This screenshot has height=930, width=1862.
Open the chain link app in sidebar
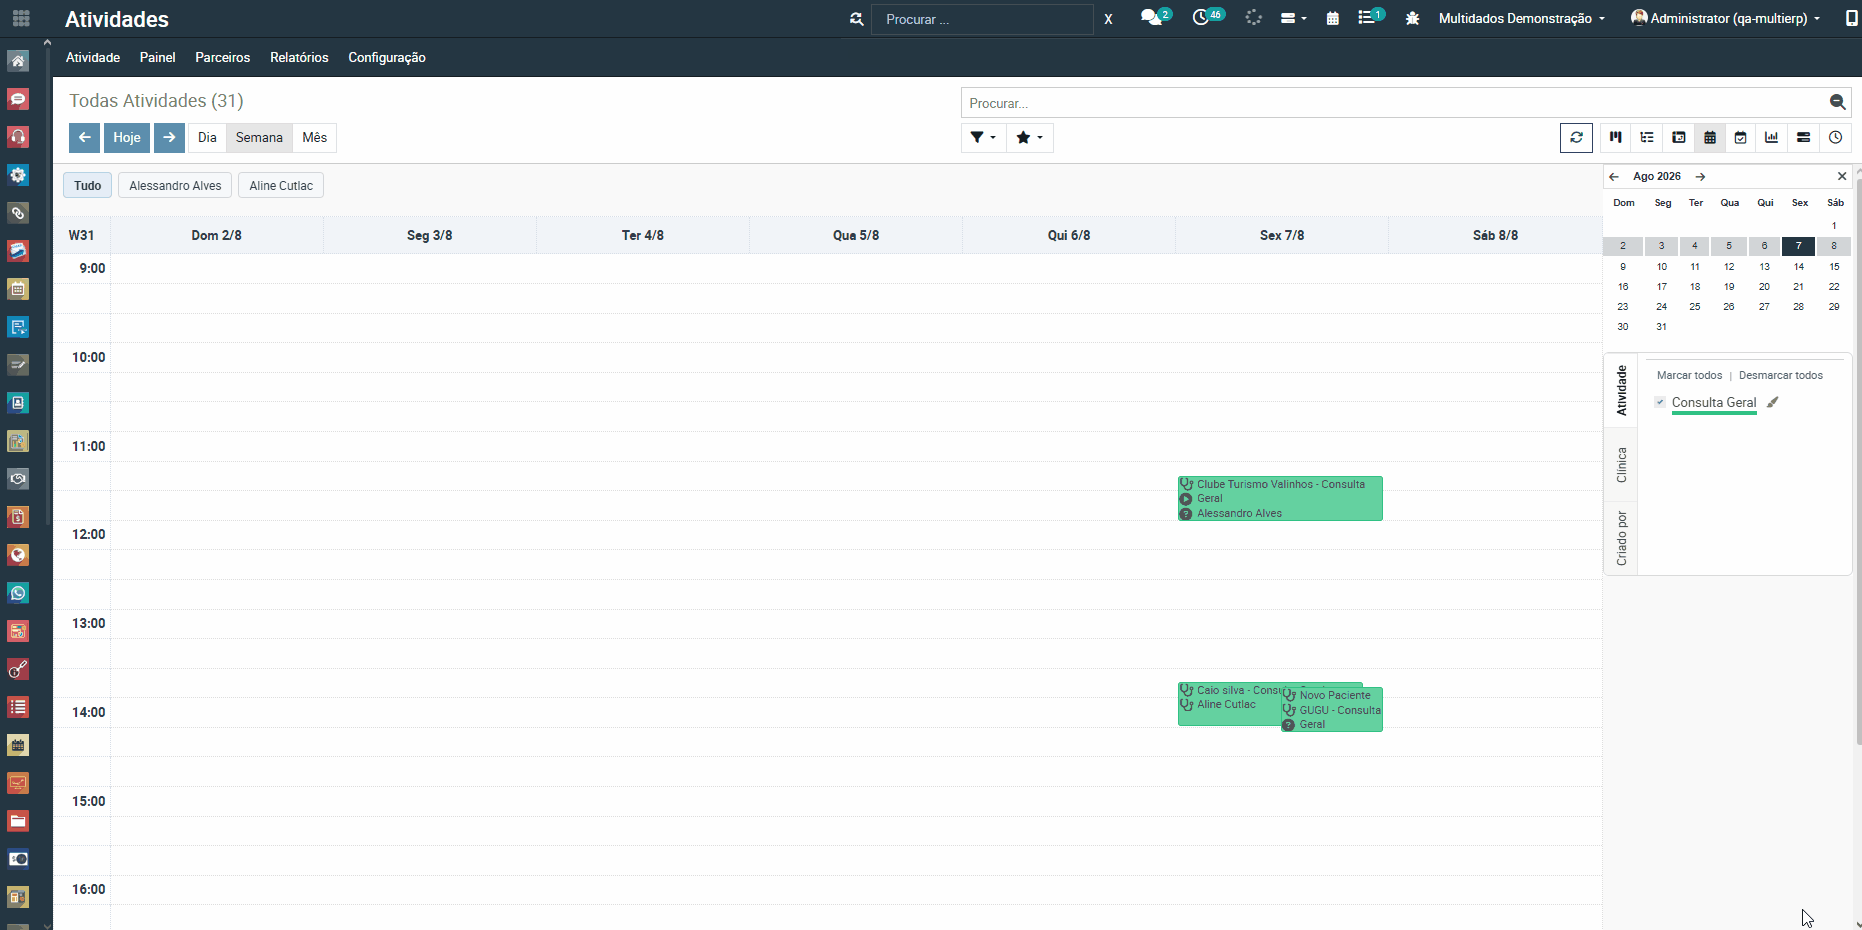(x=18, y=213)
